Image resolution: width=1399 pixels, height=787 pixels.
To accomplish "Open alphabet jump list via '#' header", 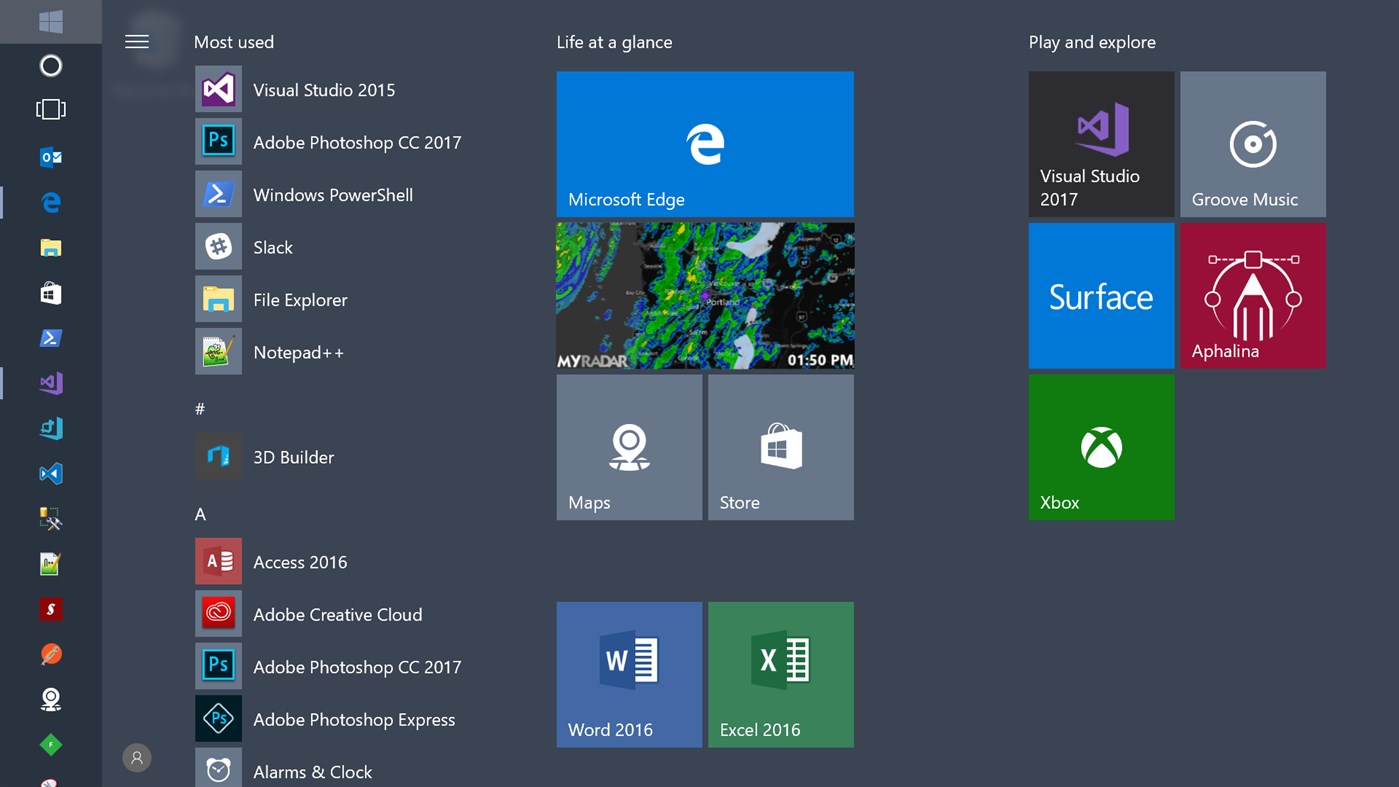I will click(199, 408).
